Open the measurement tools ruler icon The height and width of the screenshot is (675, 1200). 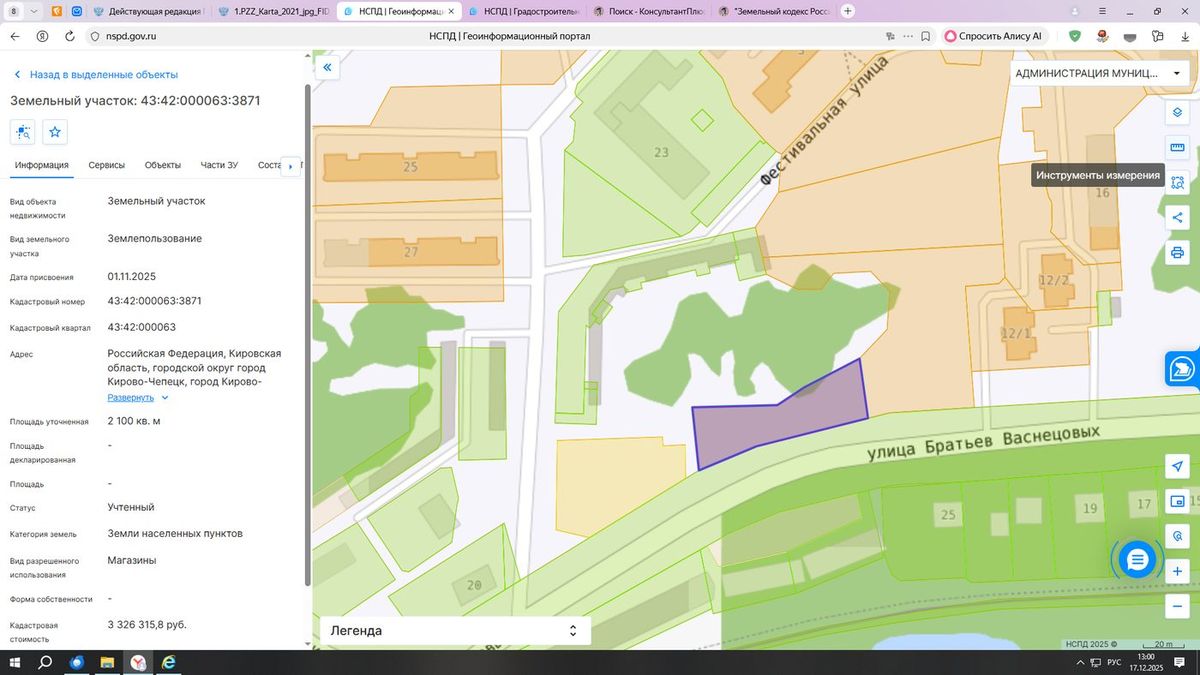click(x=1177, y=148)
